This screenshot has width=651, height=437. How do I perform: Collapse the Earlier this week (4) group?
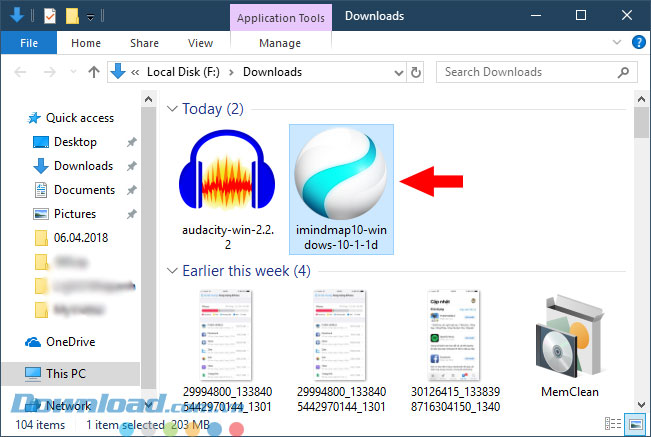pos(172,271)
